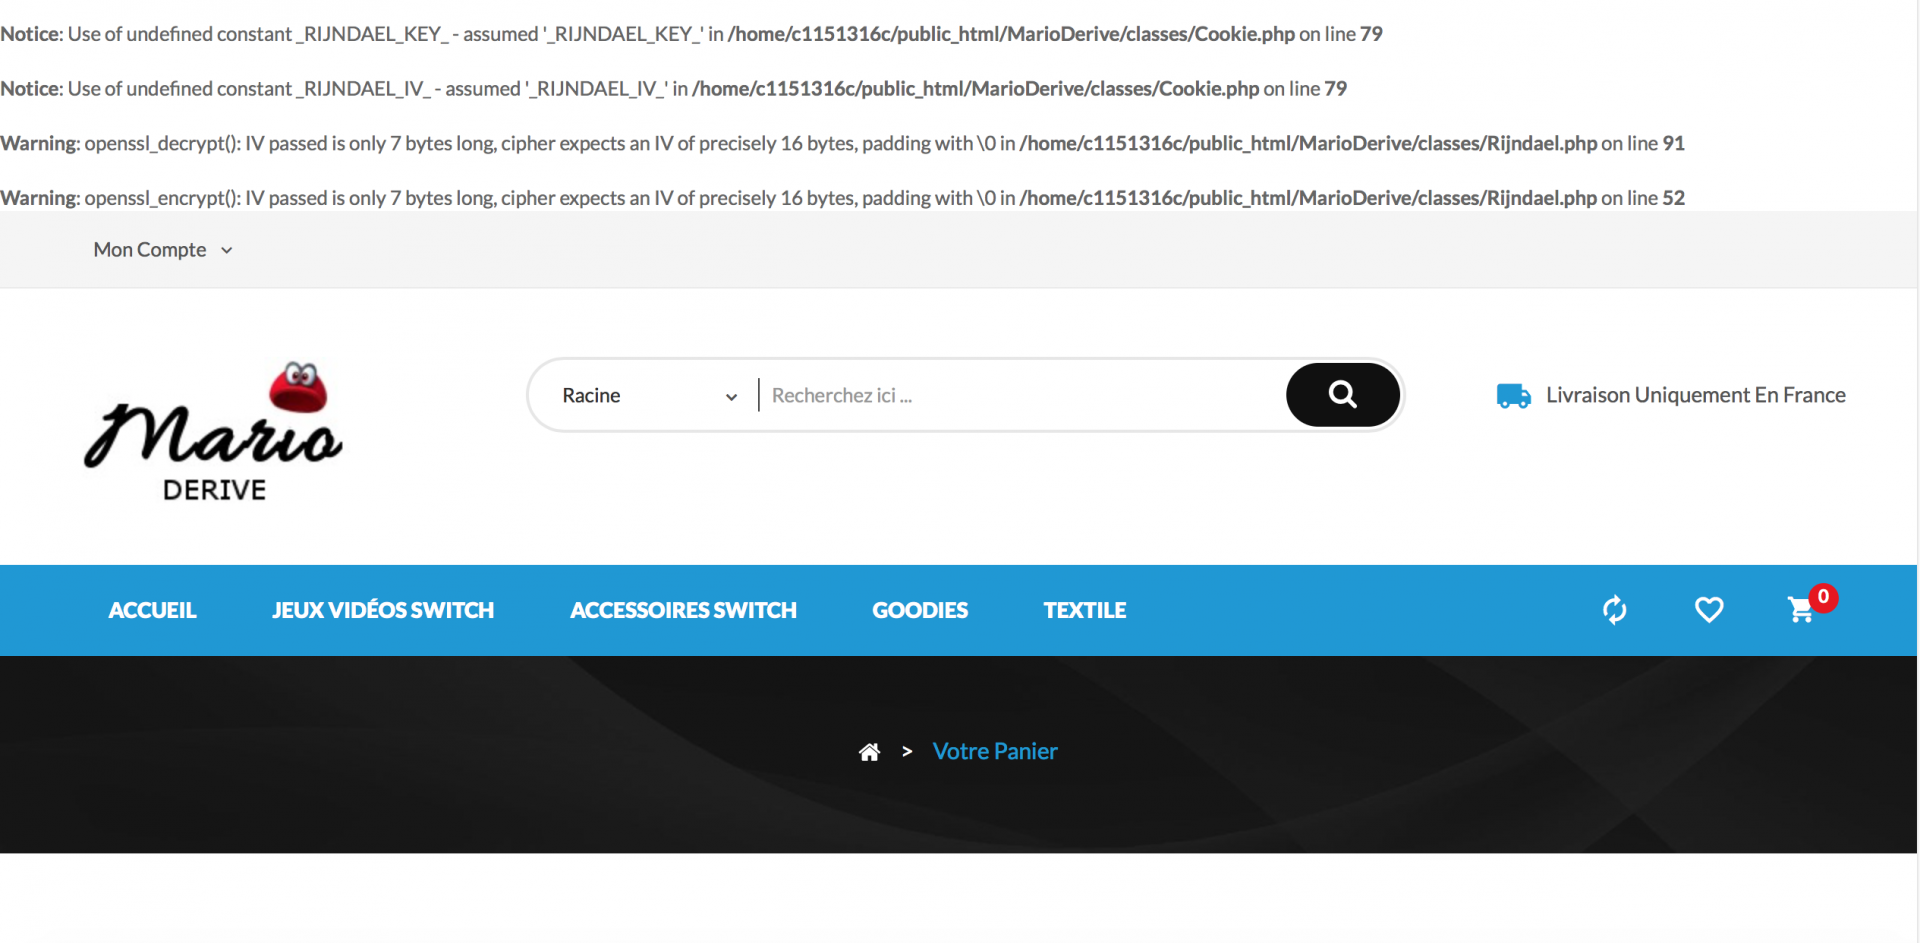The image size is (1920, 943).
Task: Click the cart item count badge
Action: 1823,597
